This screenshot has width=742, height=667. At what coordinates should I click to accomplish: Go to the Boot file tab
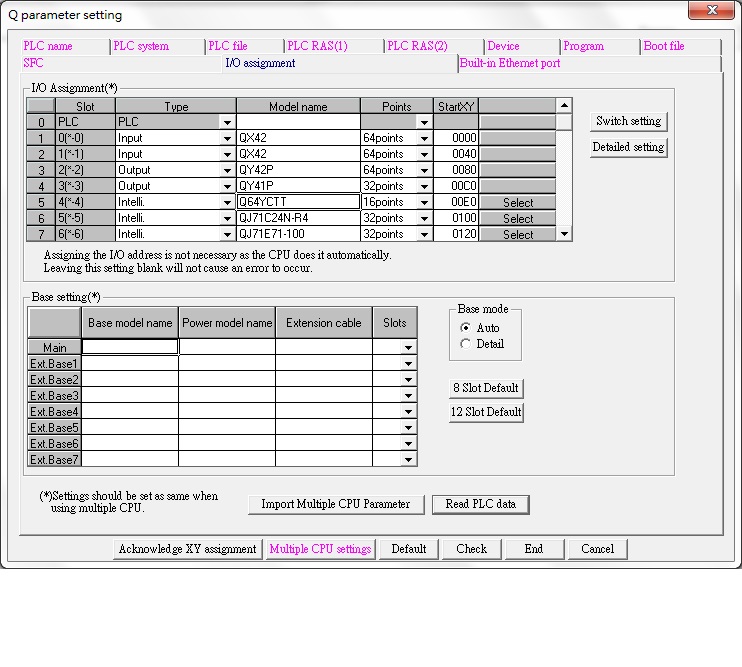pyautogui.click(x=664, y=46)
